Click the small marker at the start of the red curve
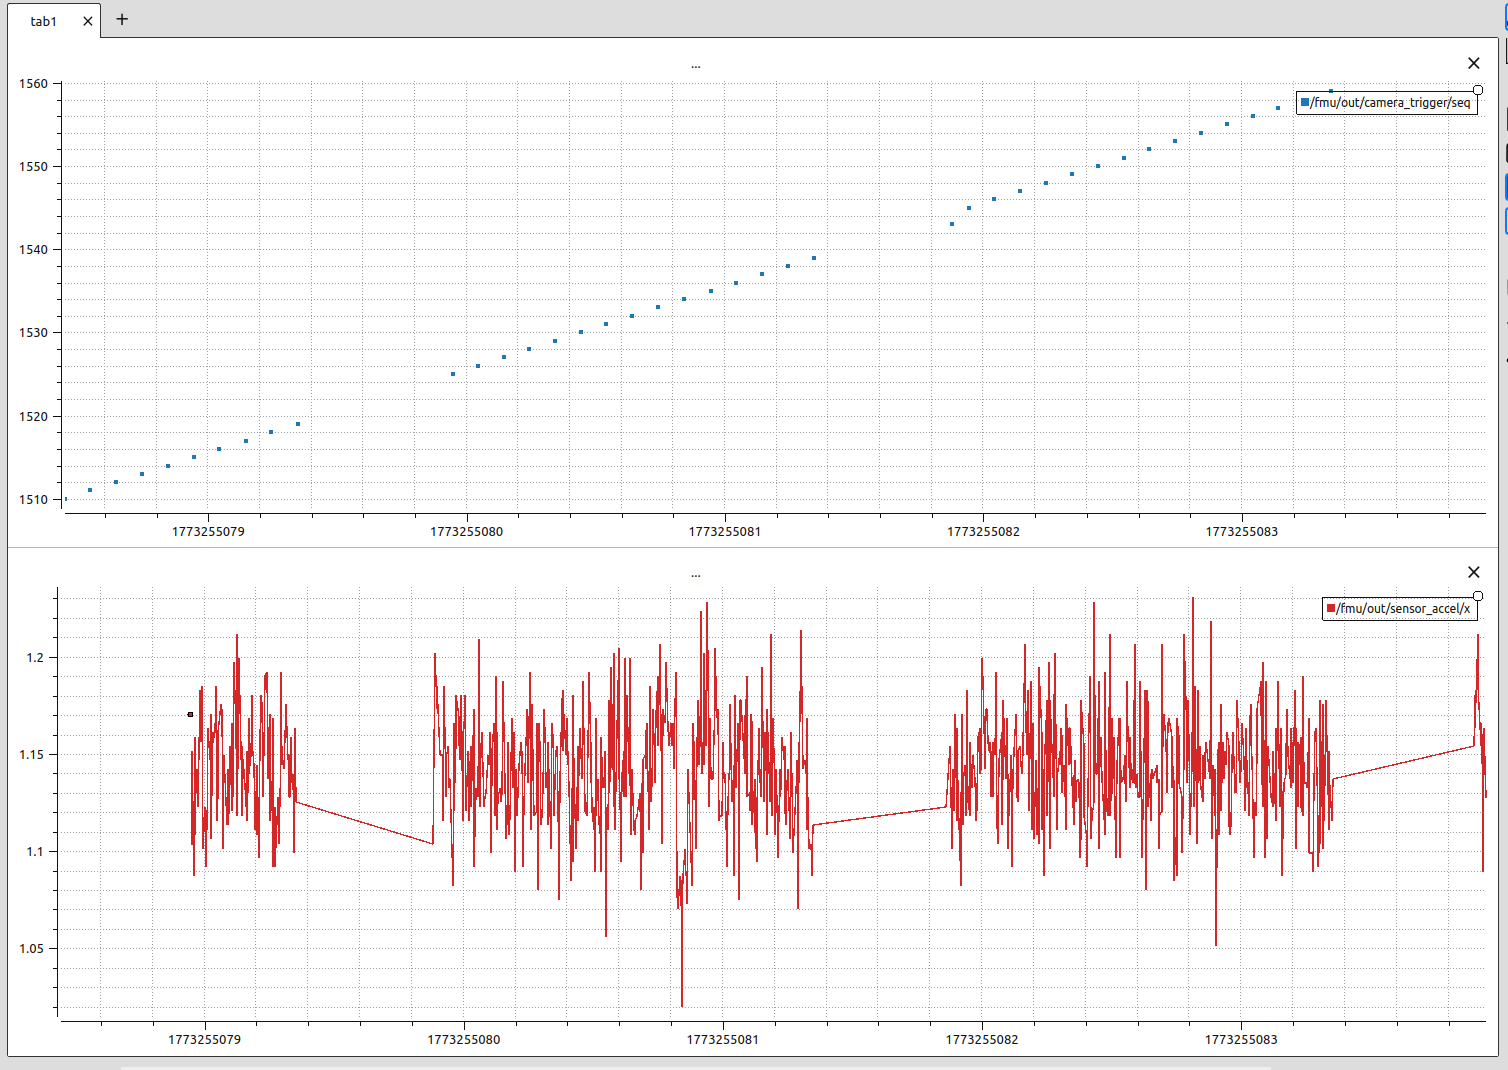Image resolution: width=1508 pixels, height=1070 pixels. tap(190, 714)
